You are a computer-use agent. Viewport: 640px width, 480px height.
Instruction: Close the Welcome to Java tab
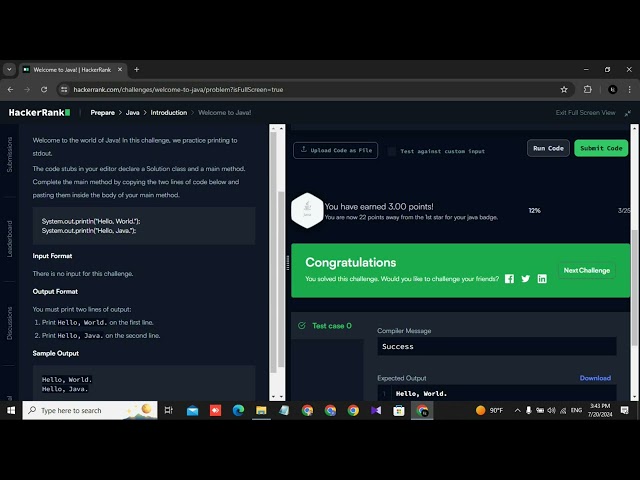click(x=120, y=70)
